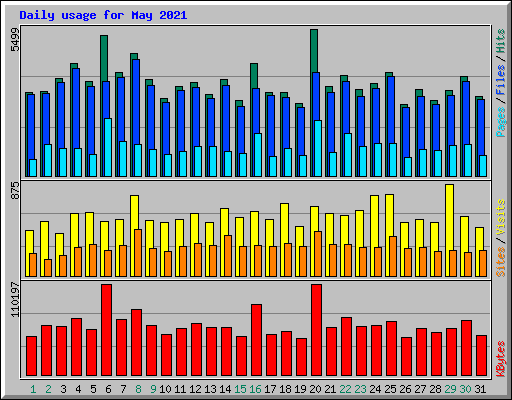
Task: Click the 5499 axis value
Action: (x=15, y=40)
